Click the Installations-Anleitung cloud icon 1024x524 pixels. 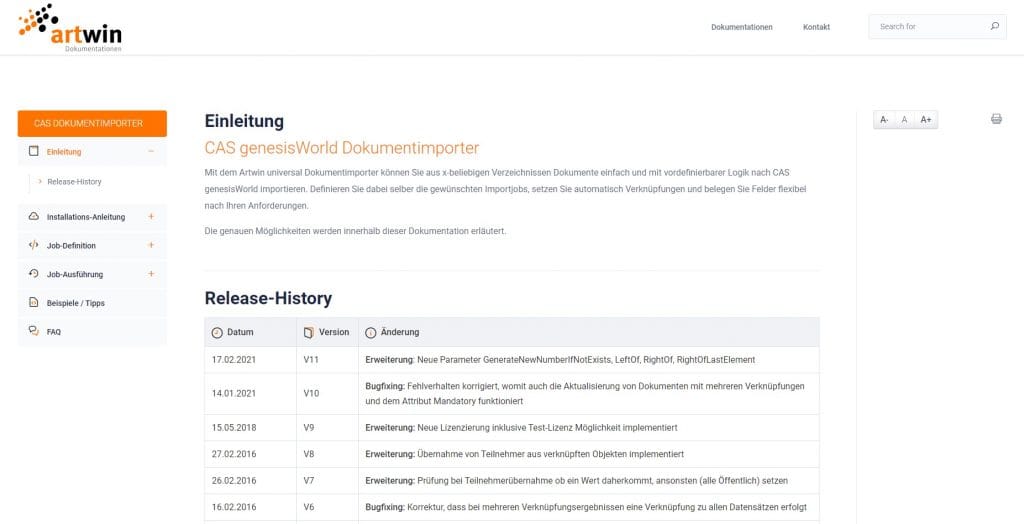(34, 216)
